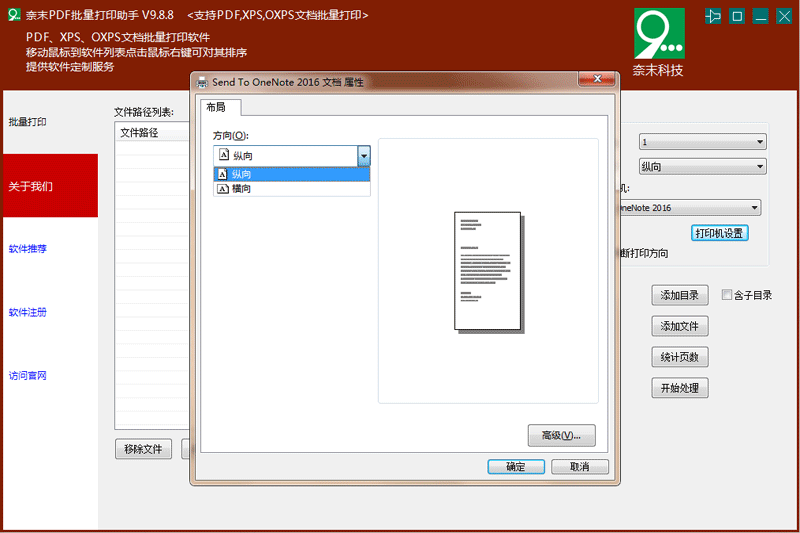This screenshot has height=533, width=800.
Task: Click the 添加文件 button
Action: (x=680, y=326)
